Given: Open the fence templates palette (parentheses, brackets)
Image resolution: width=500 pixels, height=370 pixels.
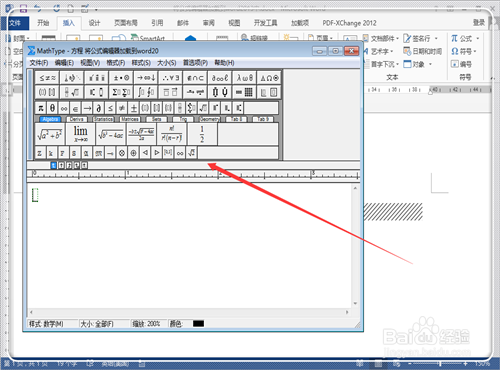Looking at the screenshot, I should click(x=47, y=92).
